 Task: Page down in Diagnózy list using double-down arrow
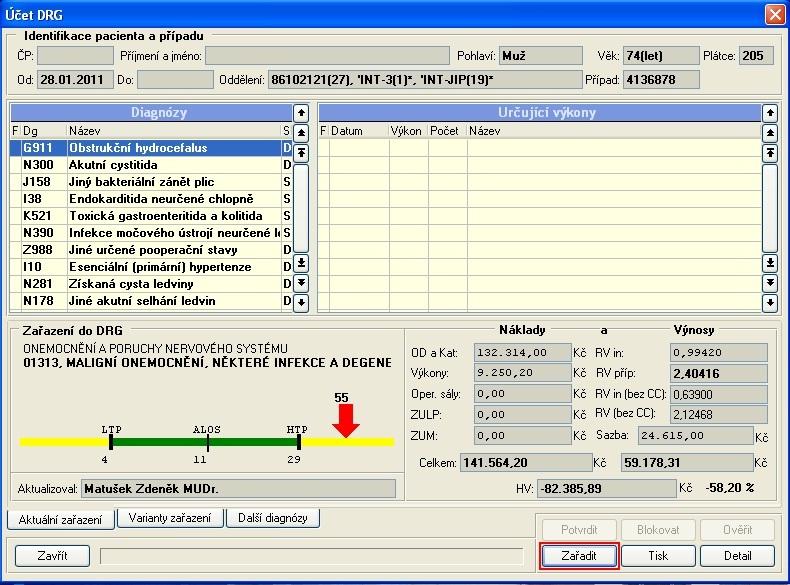[301, 283]
